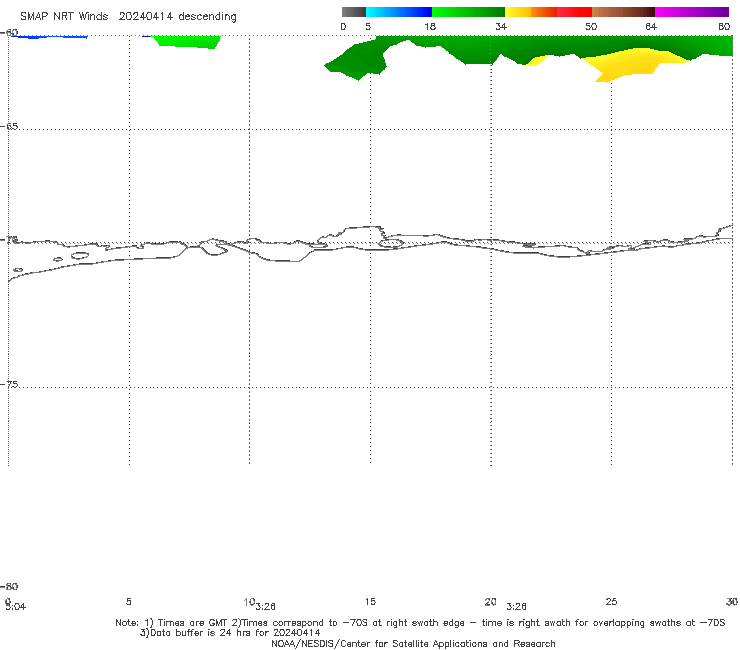Click the color scale value label 34
This screenshot has width=740, height=650.
(501, 26)
